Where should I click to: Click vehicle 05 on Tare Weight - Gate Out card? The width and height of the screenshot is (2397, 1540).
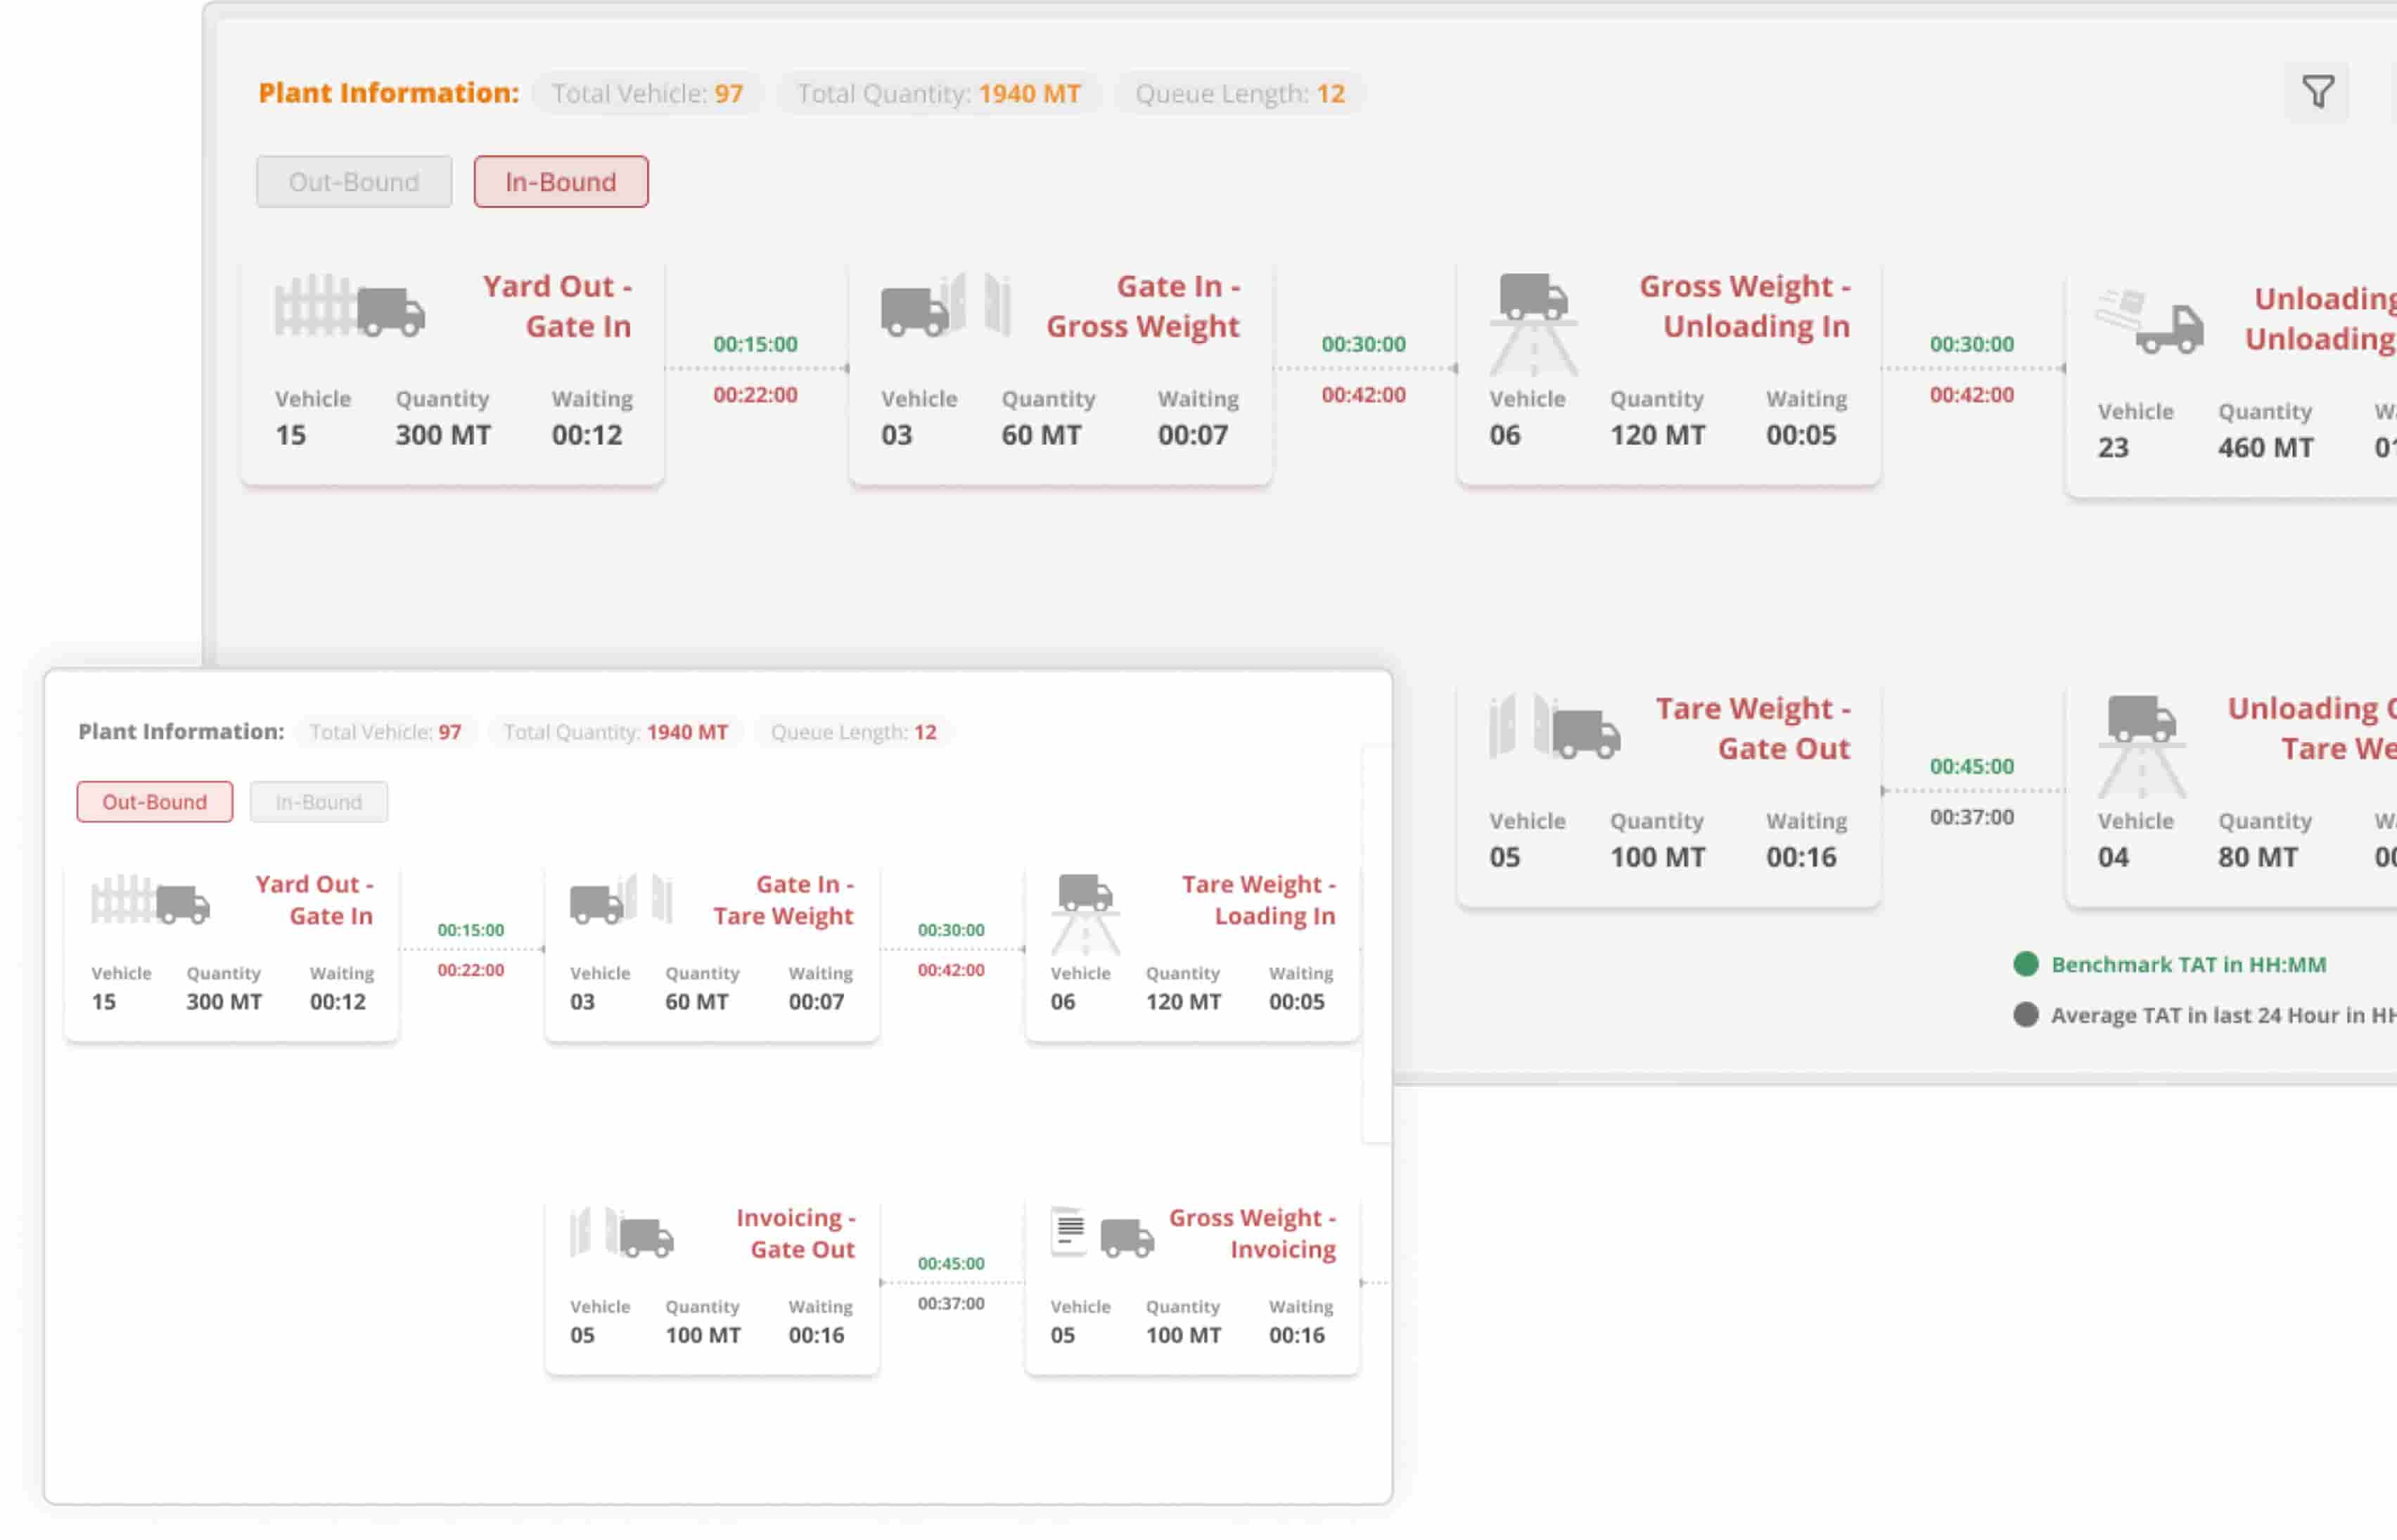click(1505, 857)
